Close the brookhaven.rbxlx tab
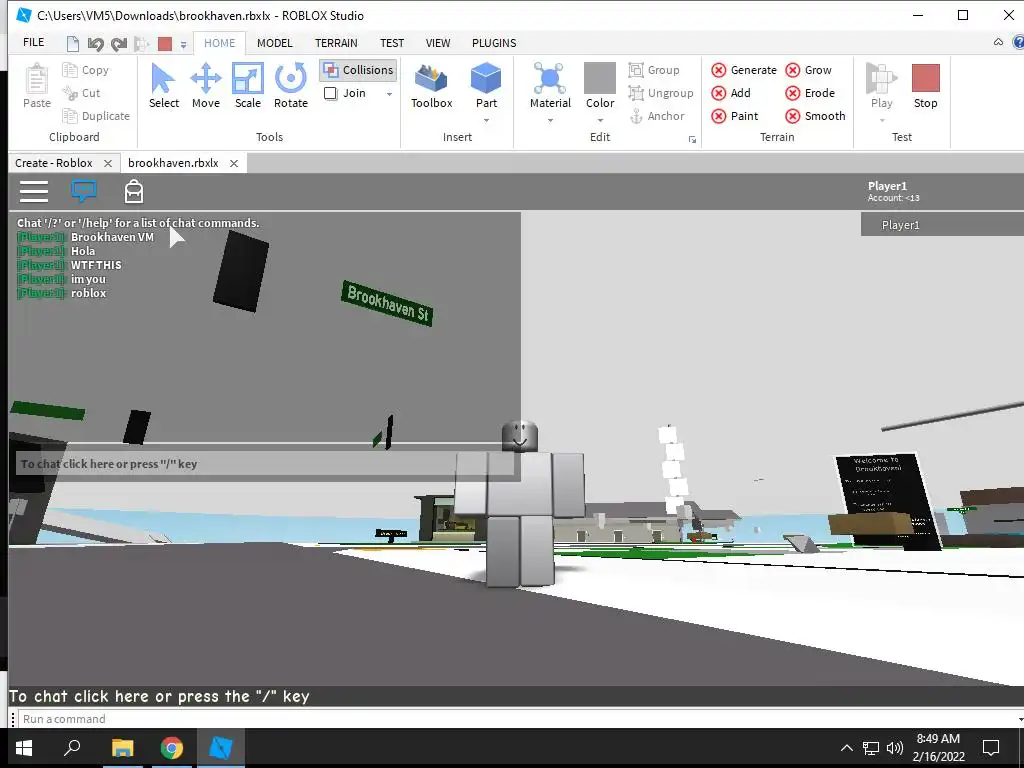Viewport: 1024px width, 768px height. [x=234, y=163]
